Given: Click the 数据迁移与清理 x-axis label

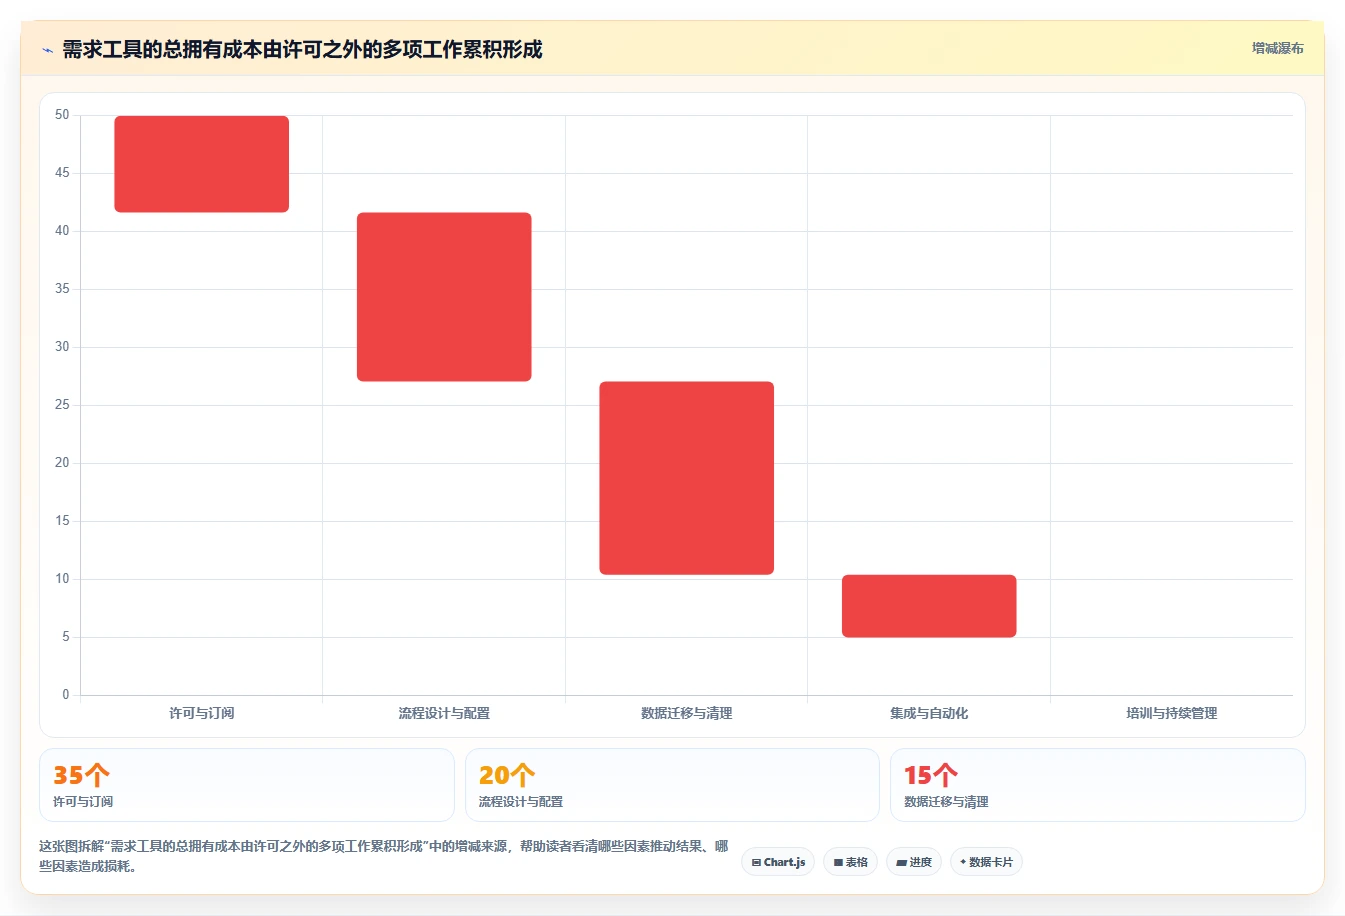Looking at the screenshot, I should [x=687, y=713].
